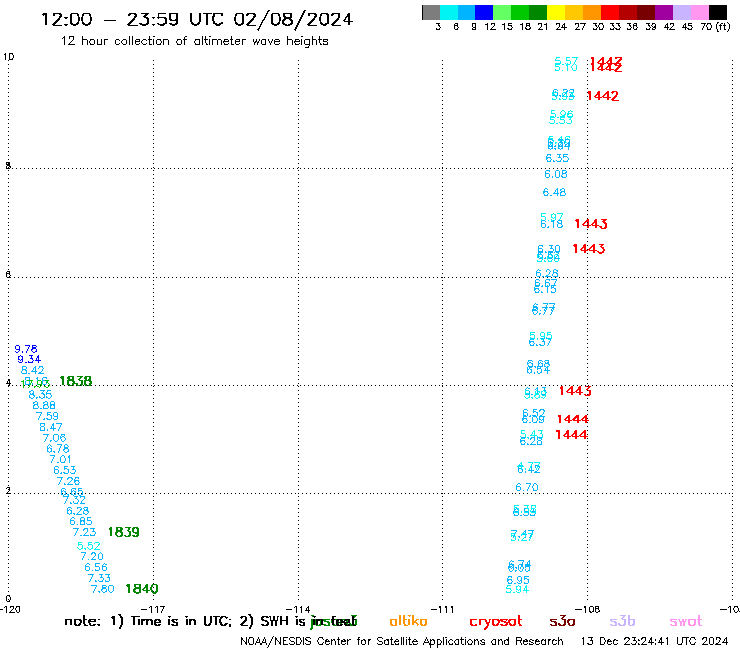The width and height of the screenshot is (740, 650).
Task: Pick the pink swatch in the color scale
Action: pyautogui.click(x=700, y=12)
